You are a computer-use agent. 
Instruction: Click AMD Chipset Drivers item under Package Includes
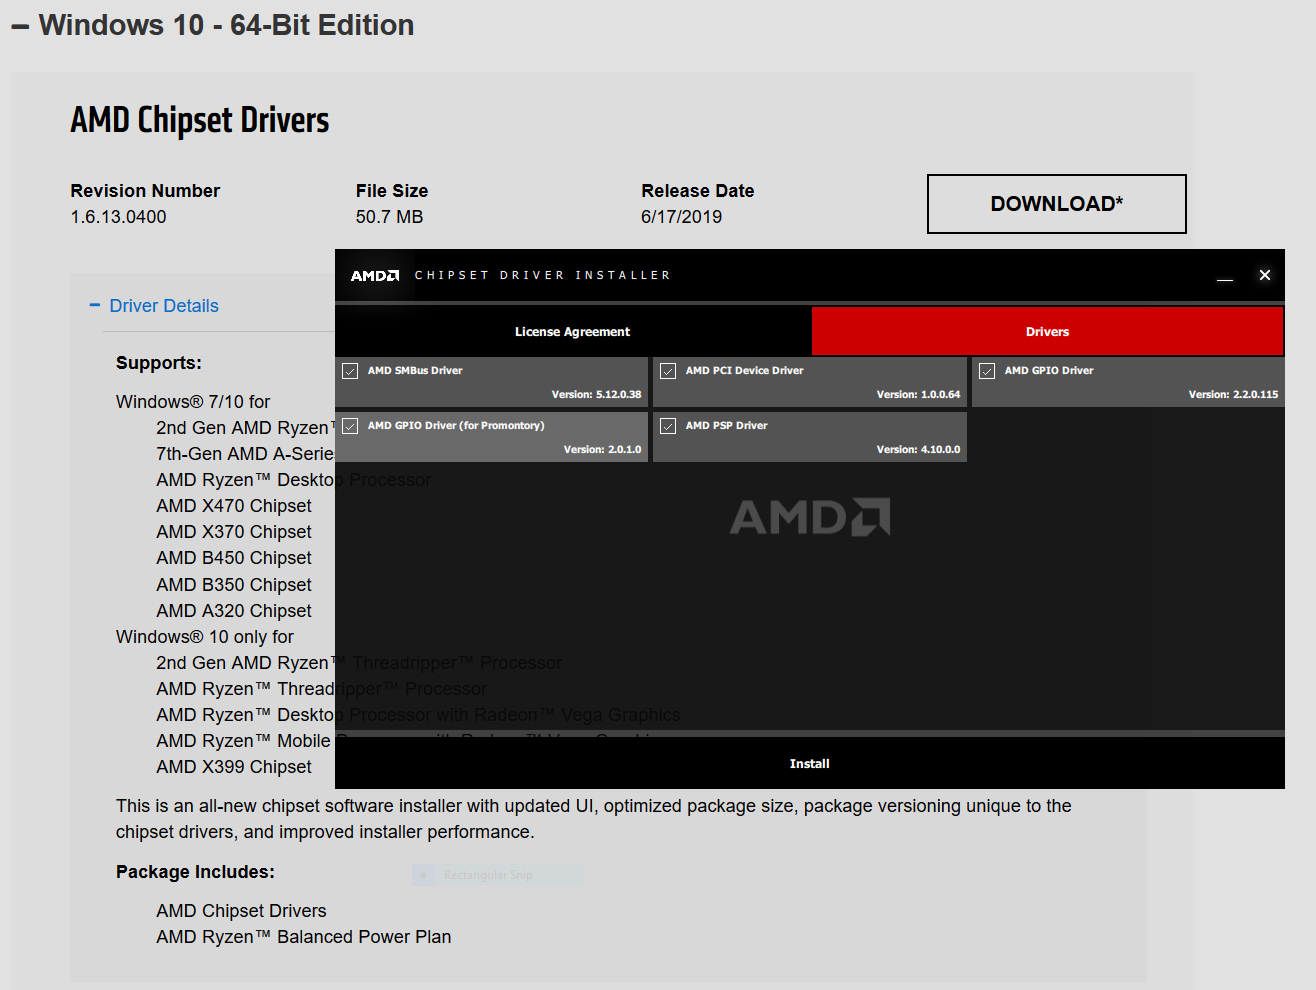[x=241, y=911]
